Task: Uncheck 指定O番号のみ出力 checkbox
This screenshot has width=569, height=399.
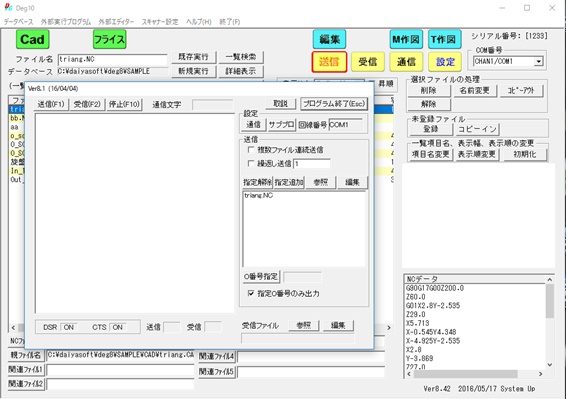Action: 251,293
